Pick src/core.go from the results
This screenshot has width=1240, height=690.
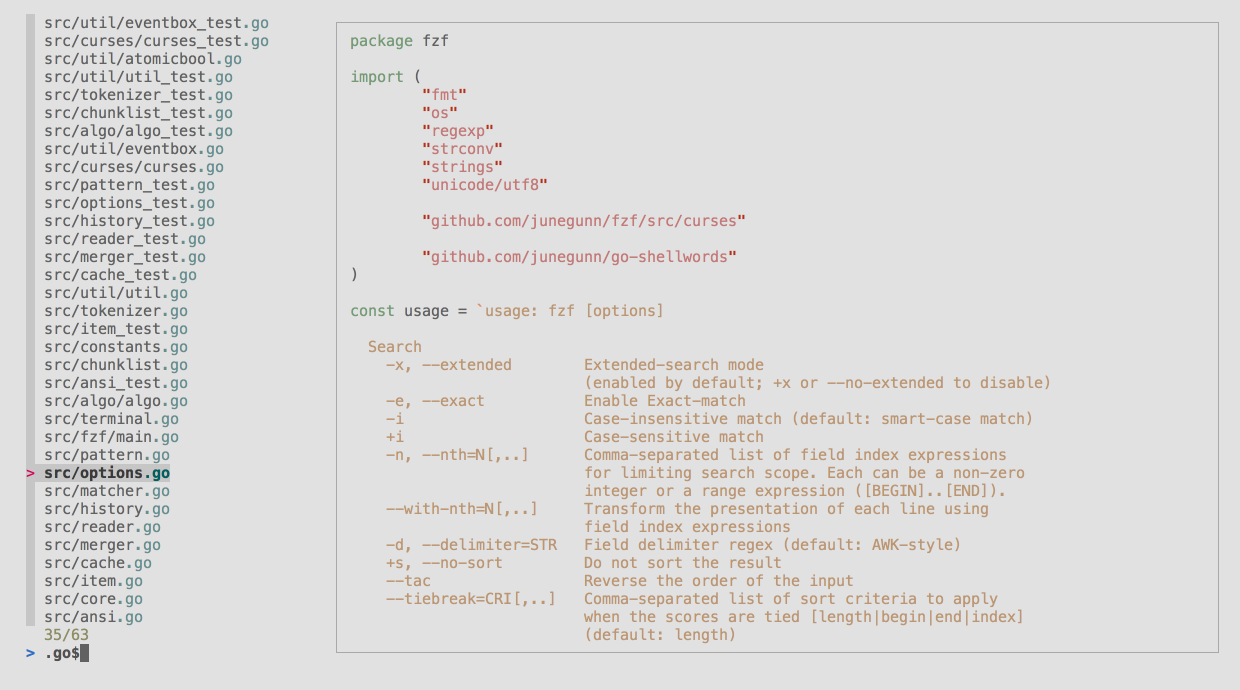tap(93, 599)
